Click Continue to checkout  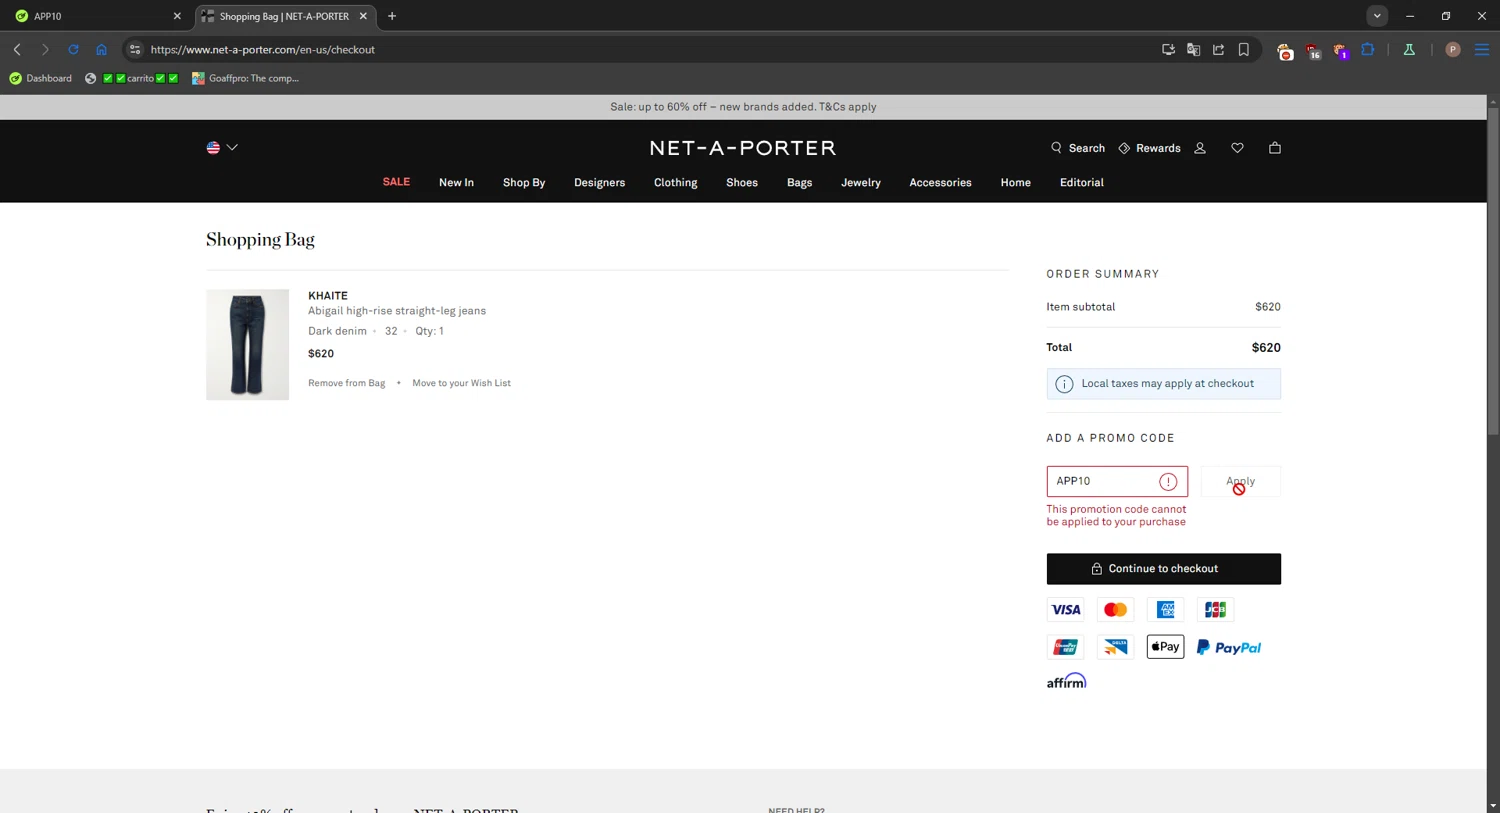1163,569
